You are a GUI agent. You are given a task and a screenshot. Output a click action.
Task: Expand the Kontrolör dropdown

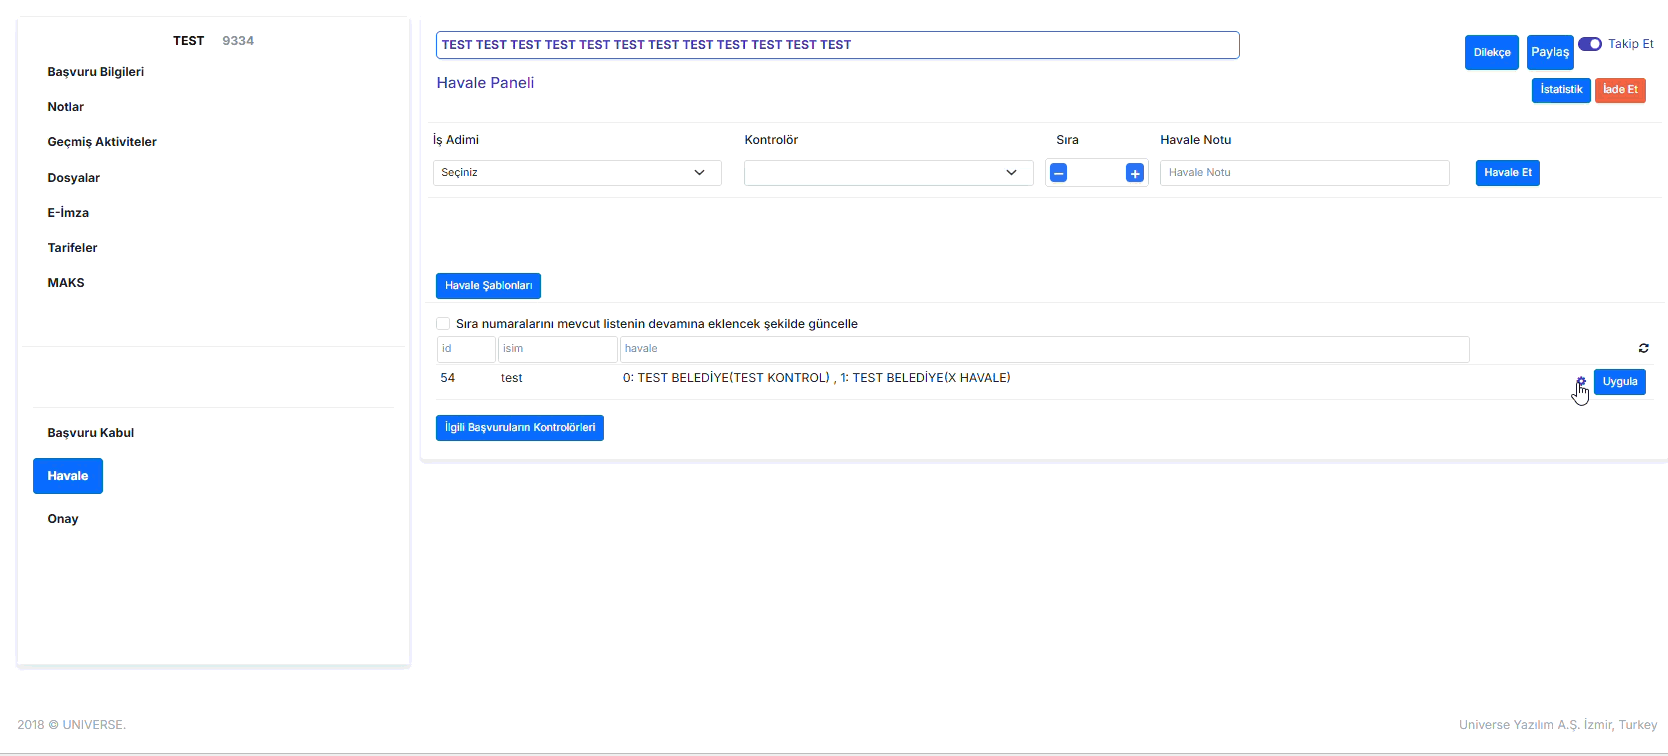tap(888, 173)
